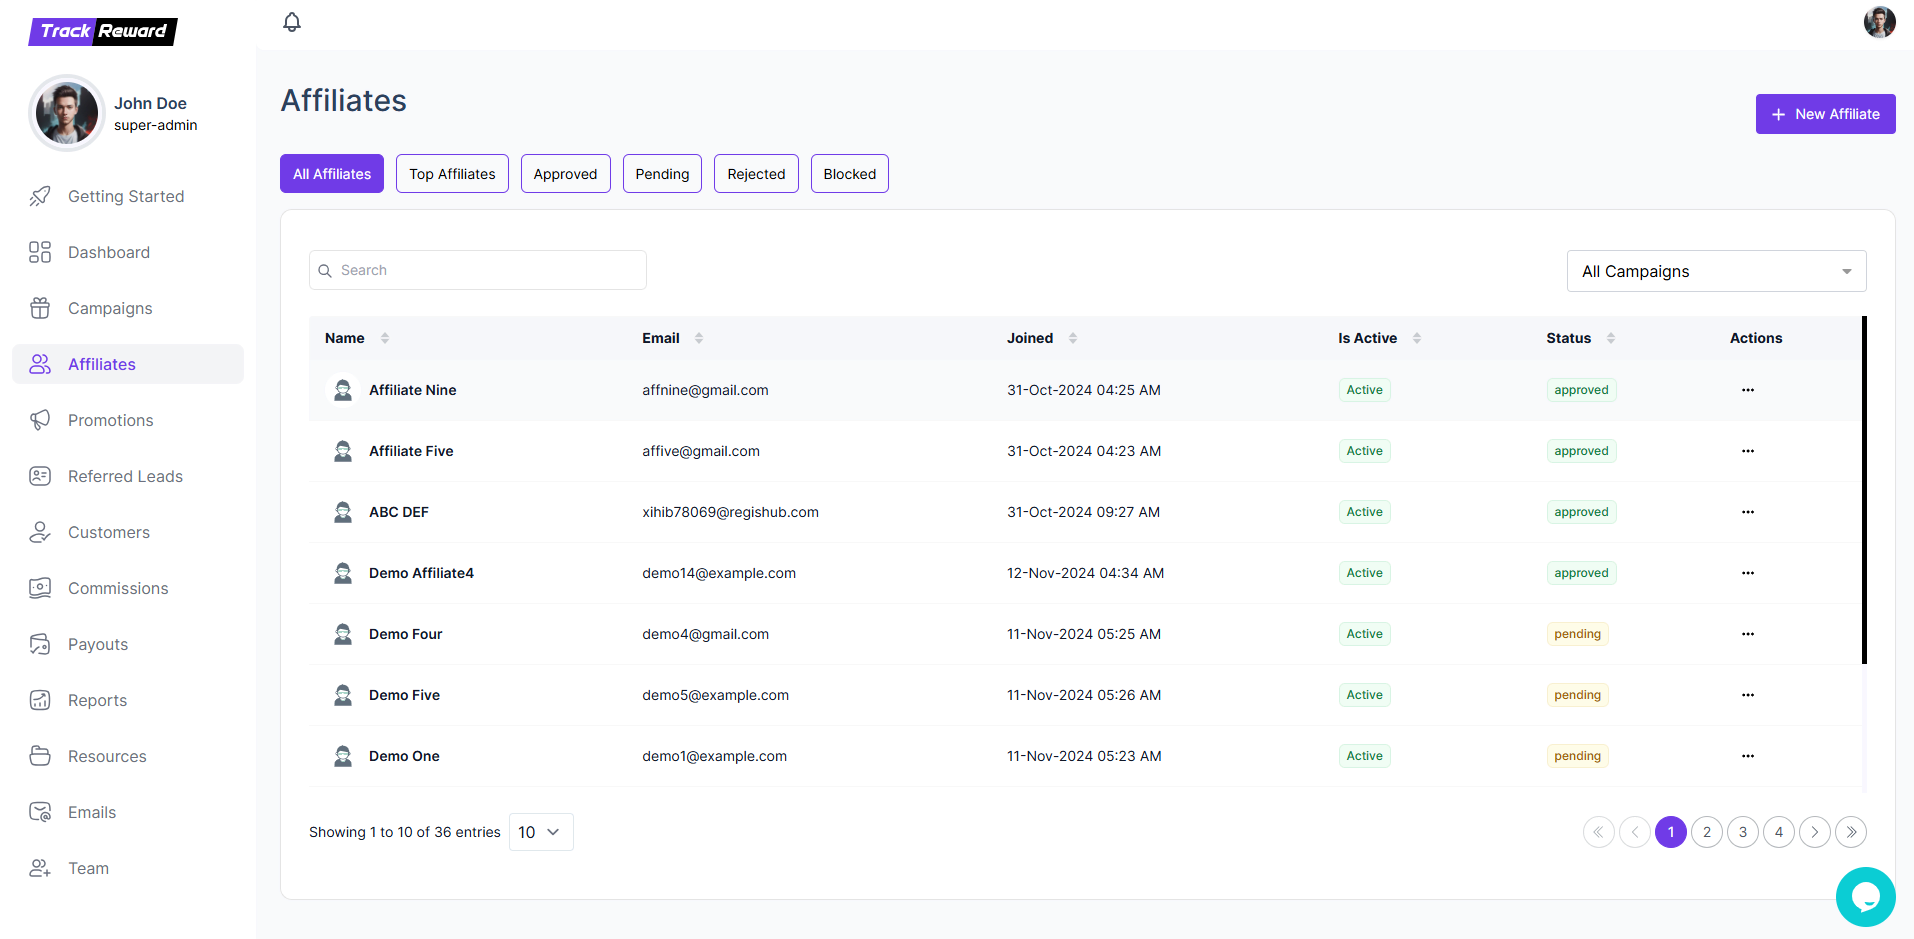Open the user avatar menu at top right
Viewport: 1914px width, 939px height.
(1879, 22)
